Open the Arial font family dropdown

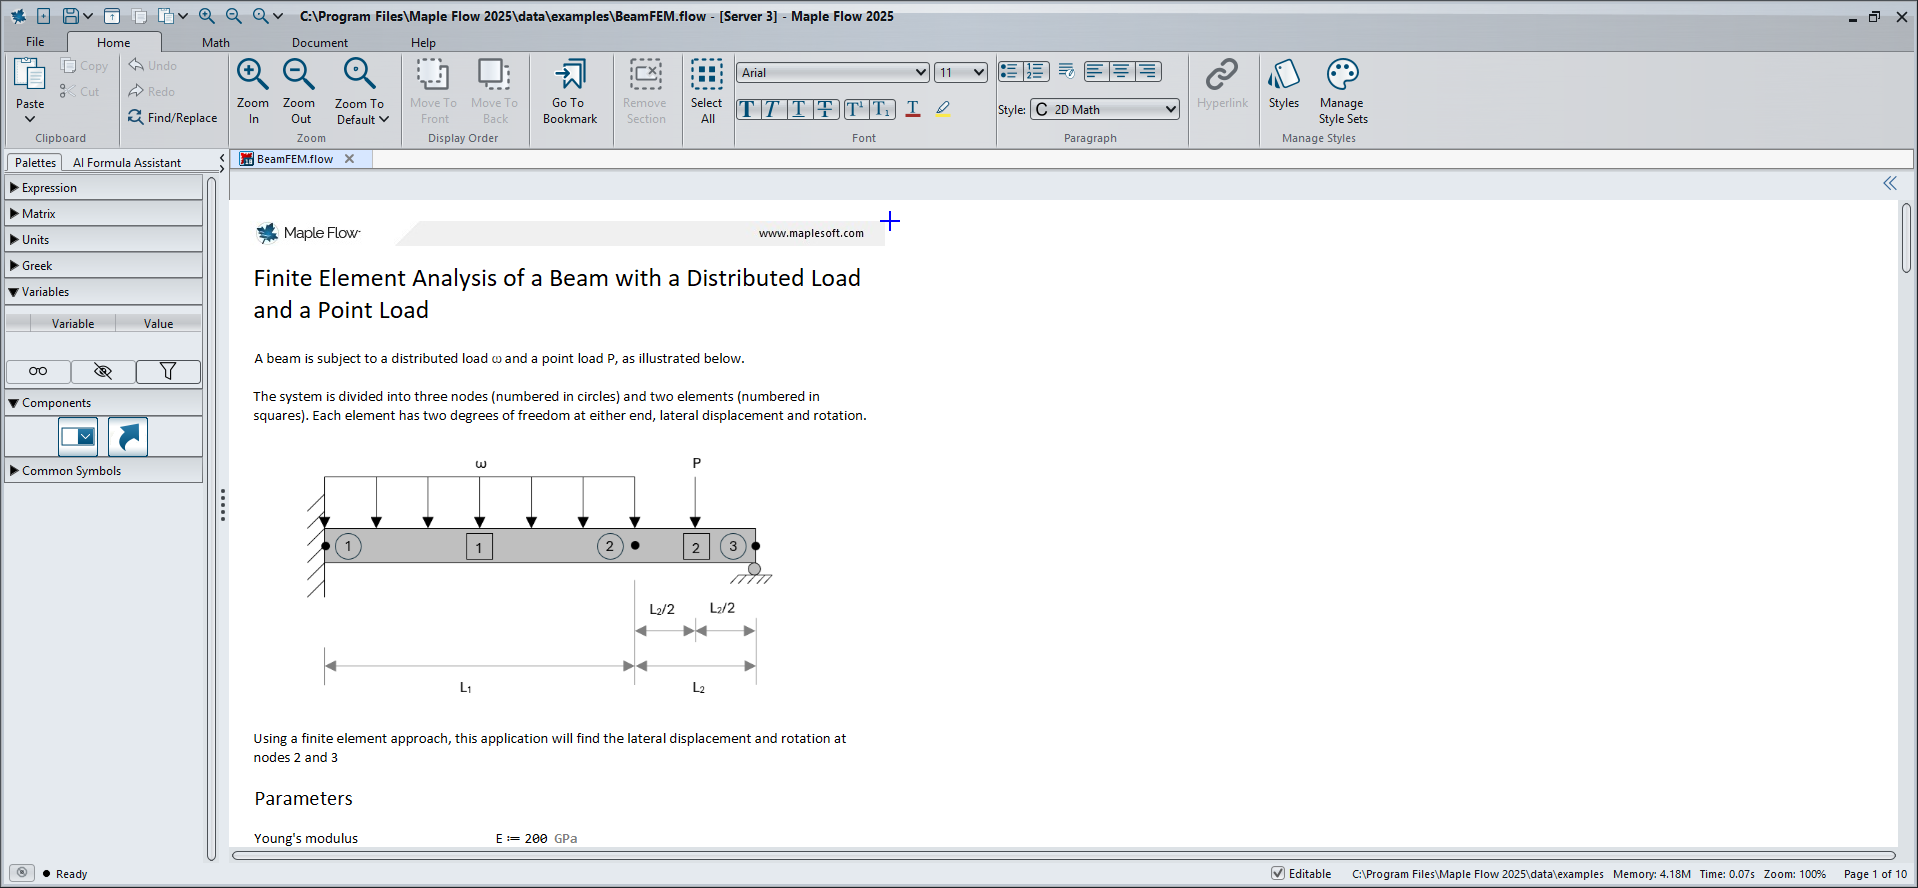(x=833, y=73)
